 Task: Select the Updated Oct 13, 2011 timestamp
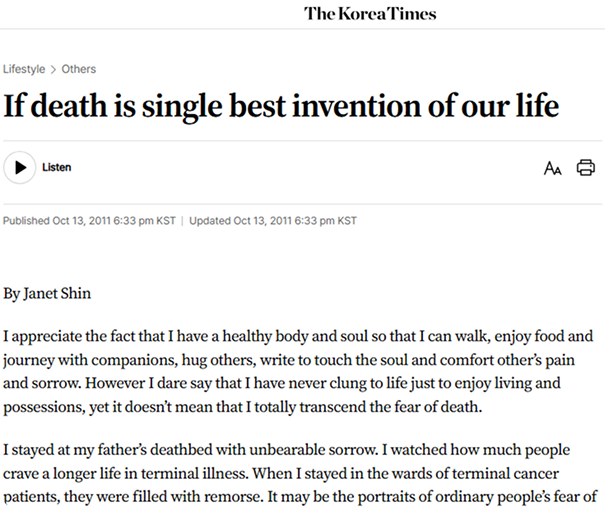click(x=273, y=221)
